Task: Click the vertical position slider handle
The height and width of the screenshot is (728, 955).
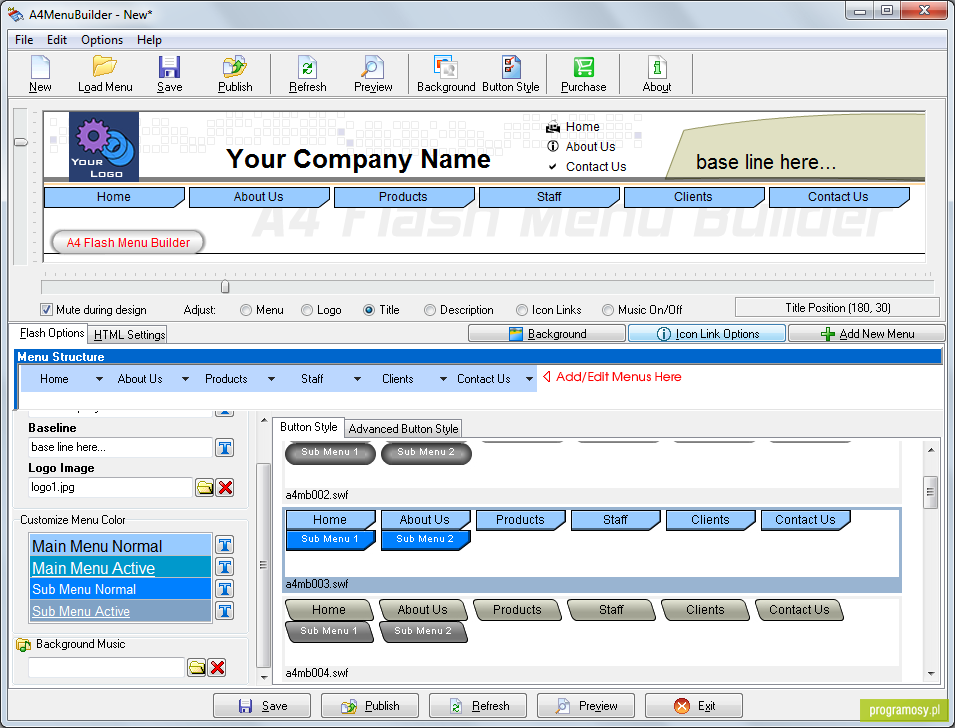Action: (21, 142)
